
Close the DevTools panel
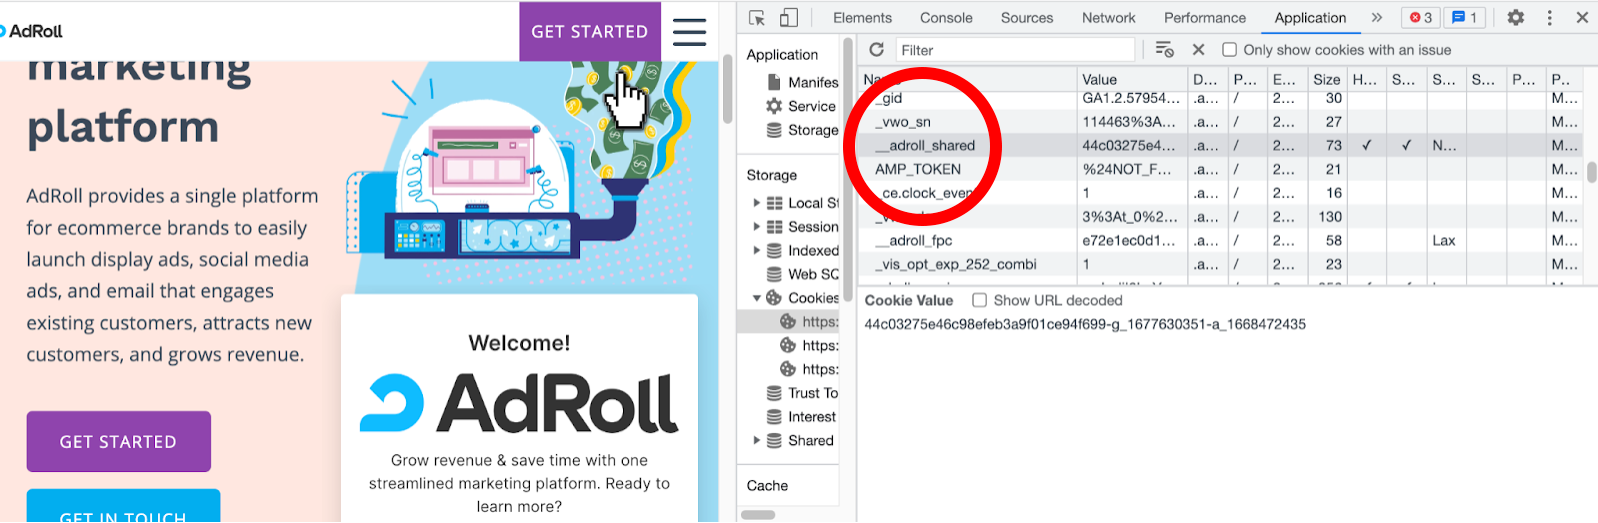(x=1582, y=17)
